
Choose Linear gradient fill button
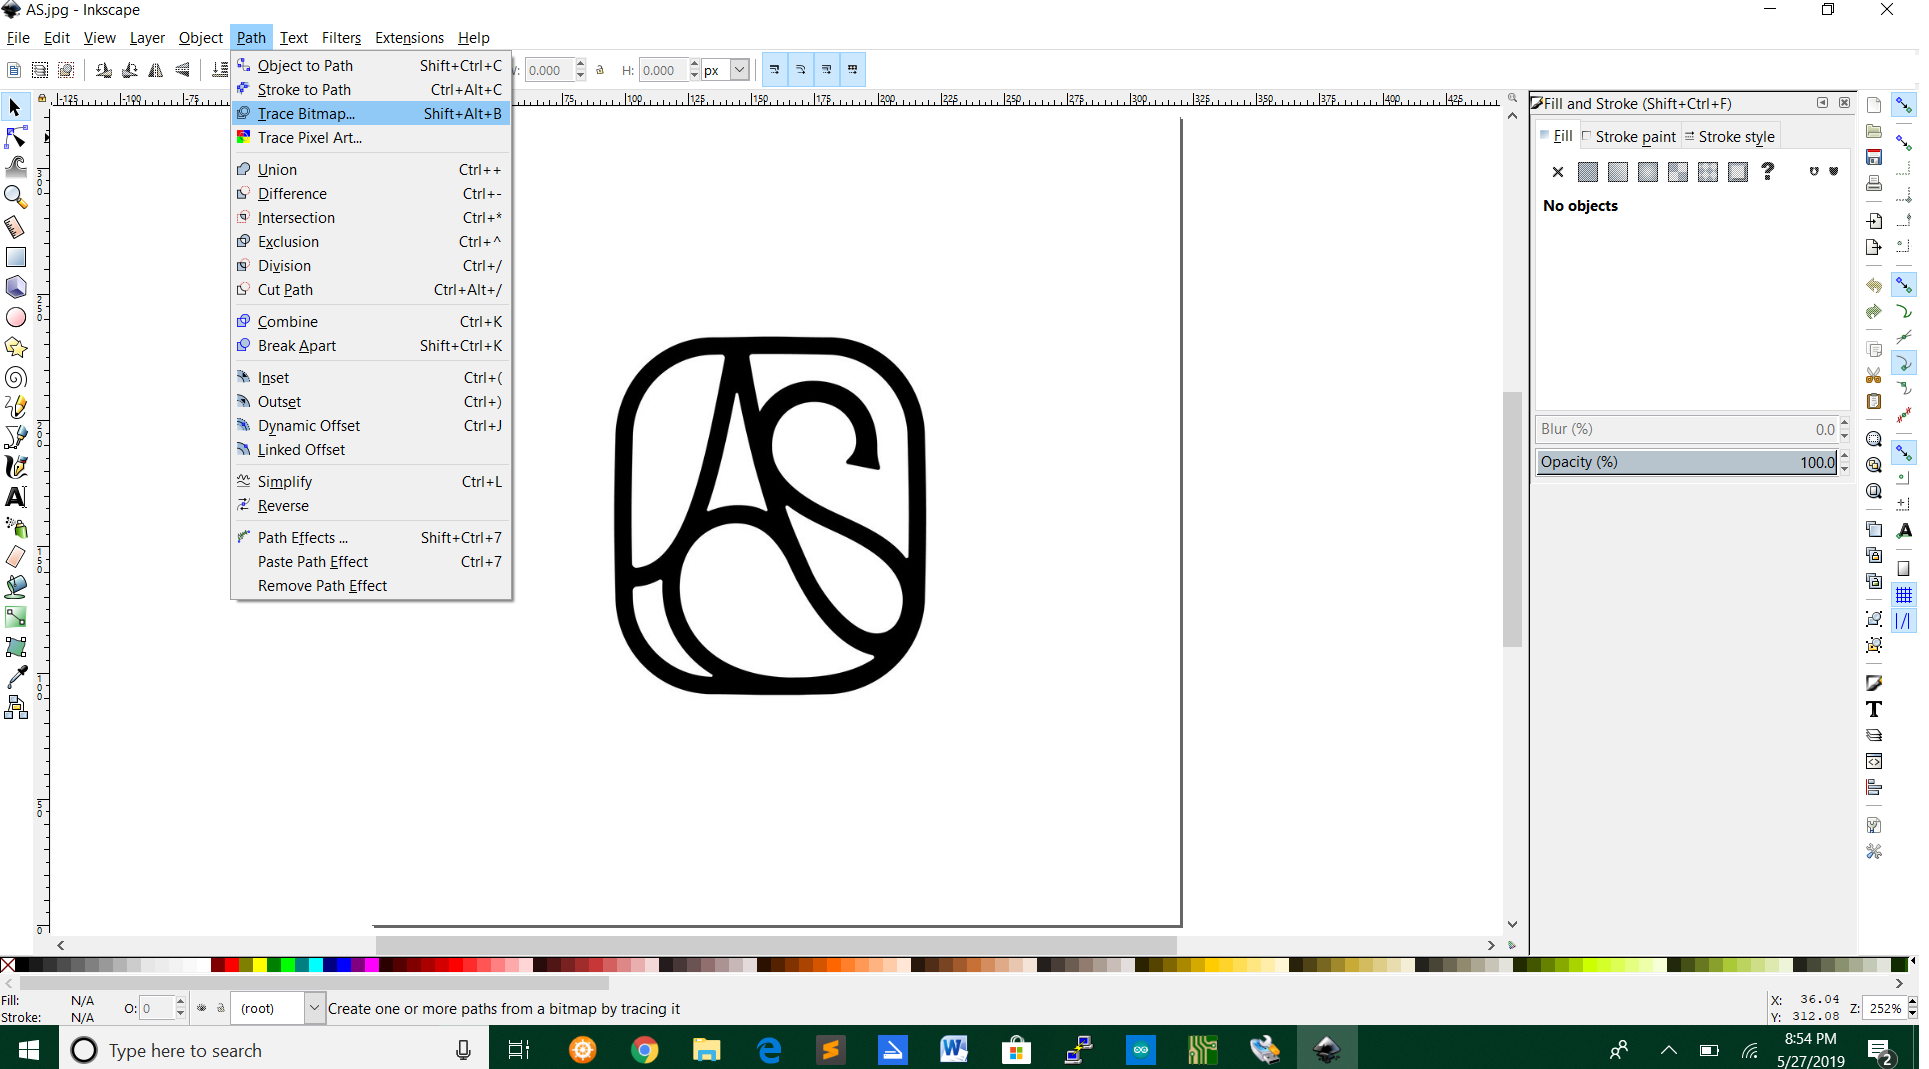(x=1617, y=172)
